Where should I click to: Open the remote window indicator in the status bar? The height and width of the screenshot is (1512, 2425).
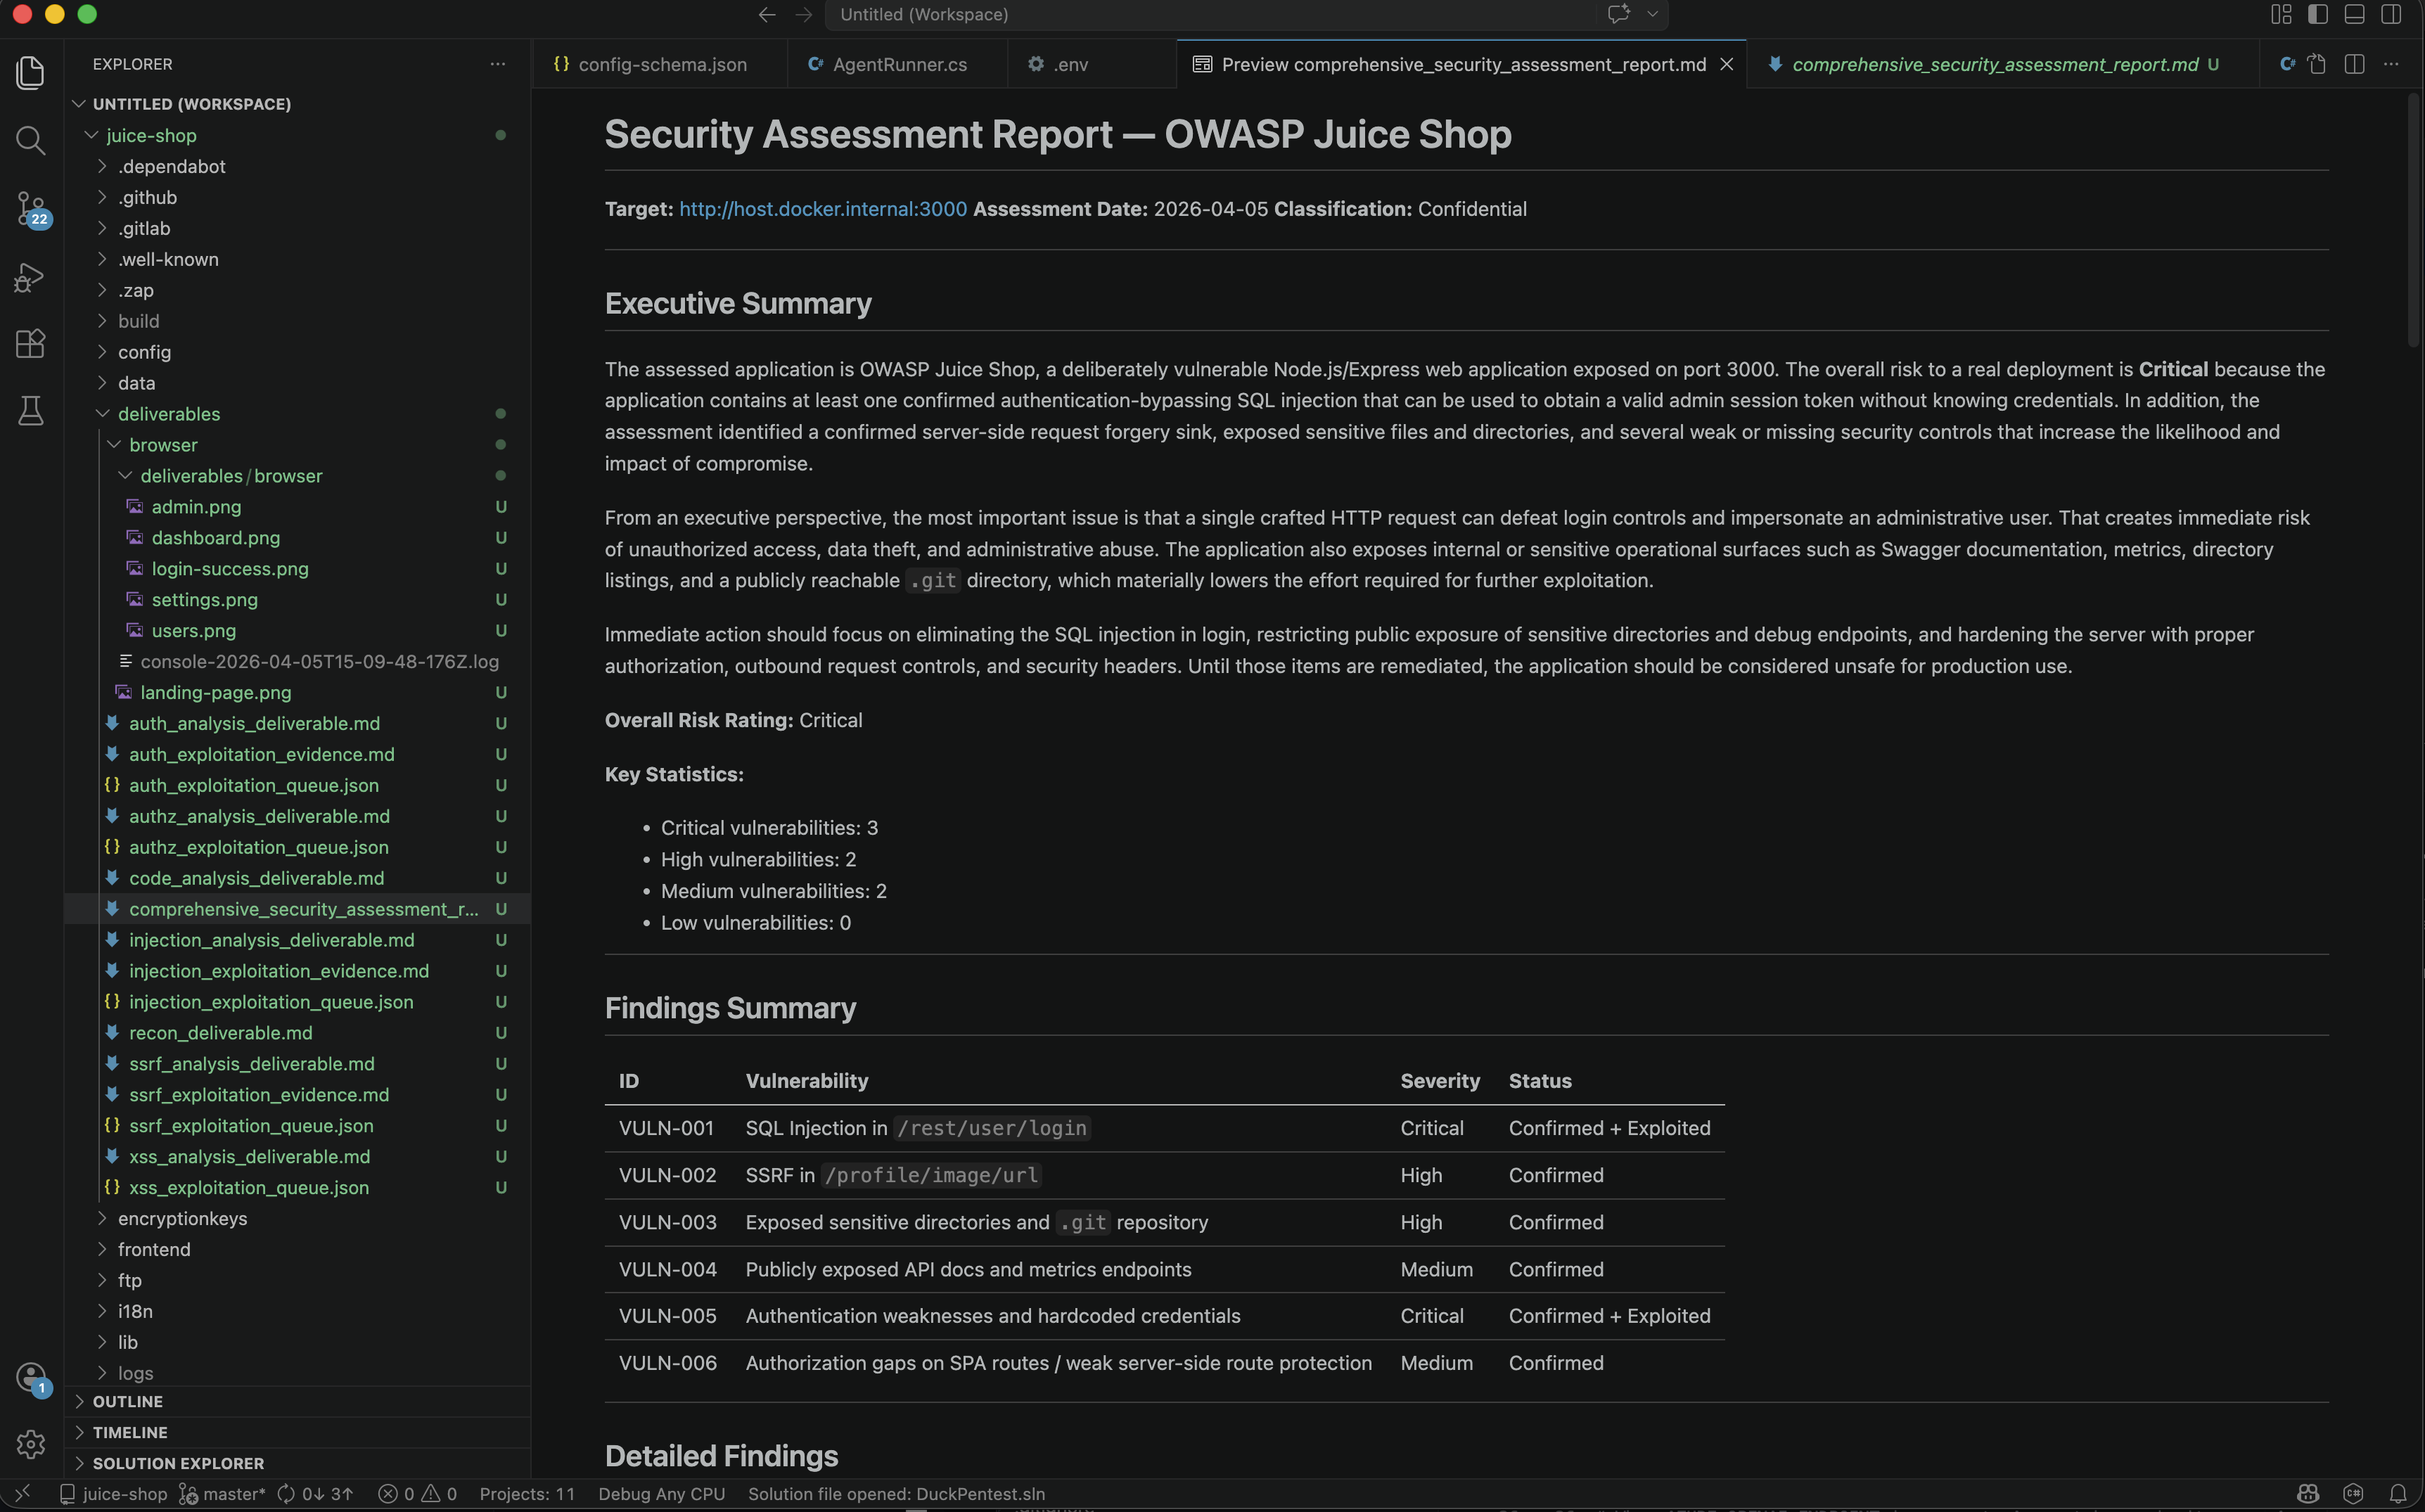[x=22, y=1494]
